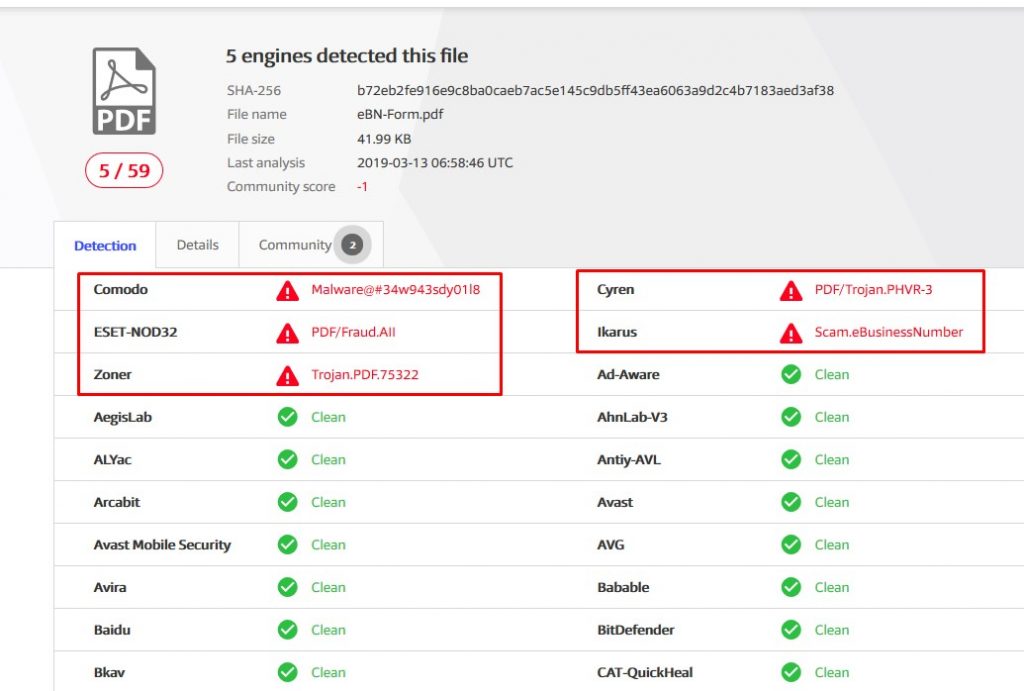Screen dimensions: 1024x691
Task: Click the Community count badge showing 2
Action: [x=353, y=245]
